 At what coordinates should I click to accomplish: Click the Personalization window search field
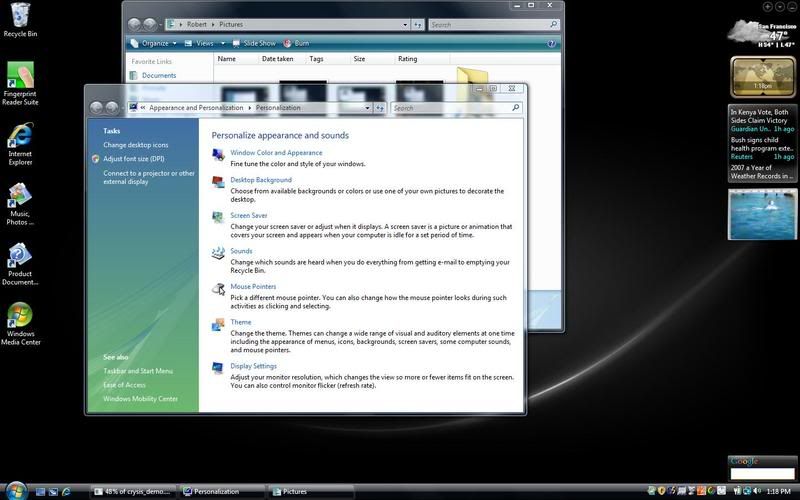coord(457,108)
